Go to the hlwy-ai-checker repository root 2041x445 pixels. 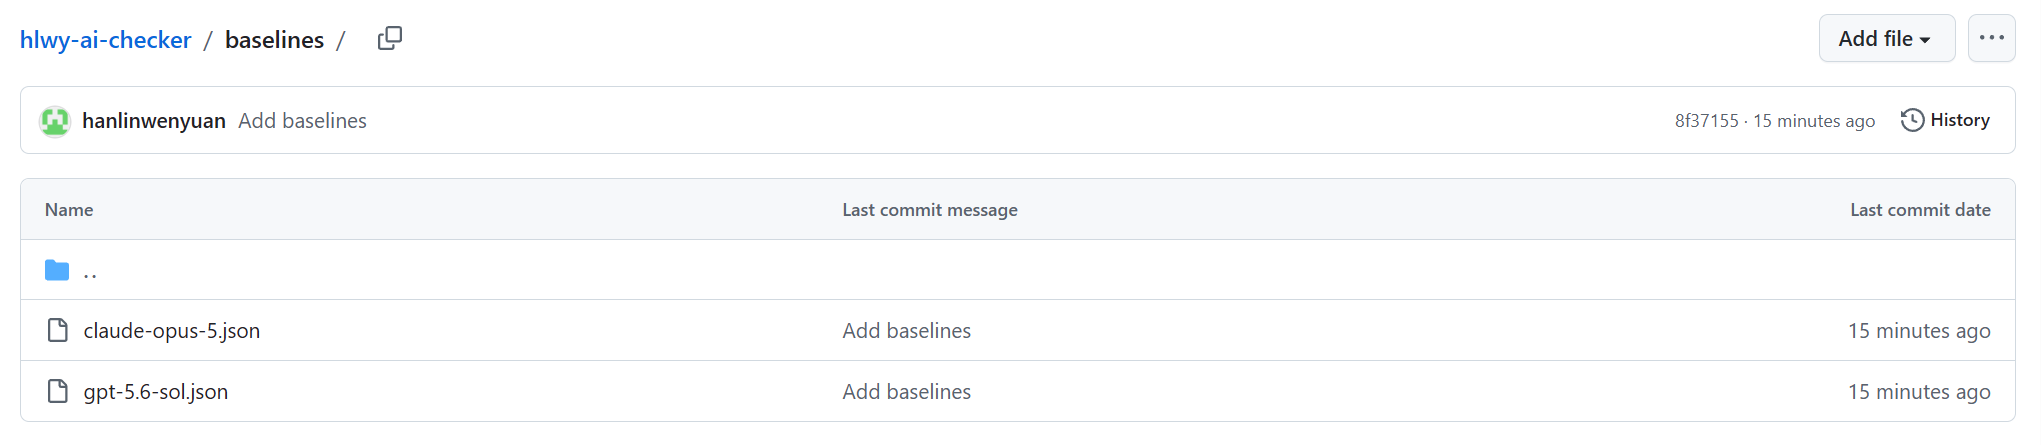(x=105, y=40)
